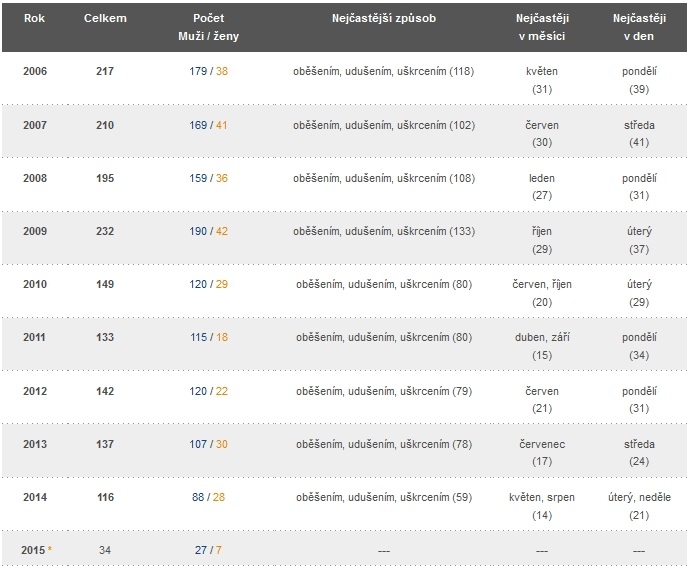Image resolution: width=691 pixels, height=586 pixels.
Task: Click the "Rok" column header
Action: [35, 19]
